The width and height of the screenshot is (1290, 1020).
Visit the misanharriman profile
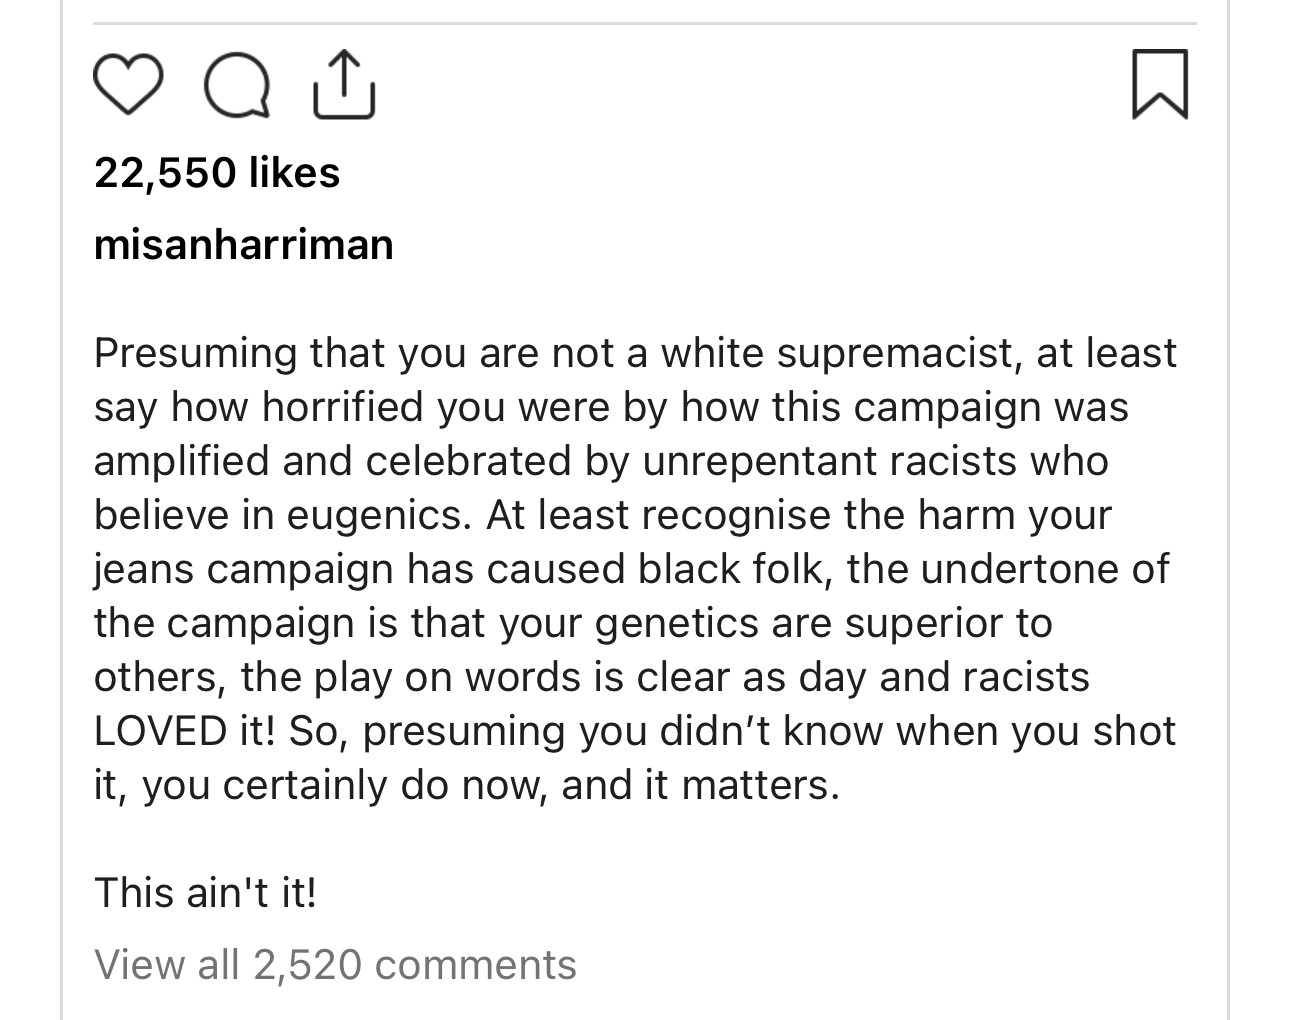243,245
